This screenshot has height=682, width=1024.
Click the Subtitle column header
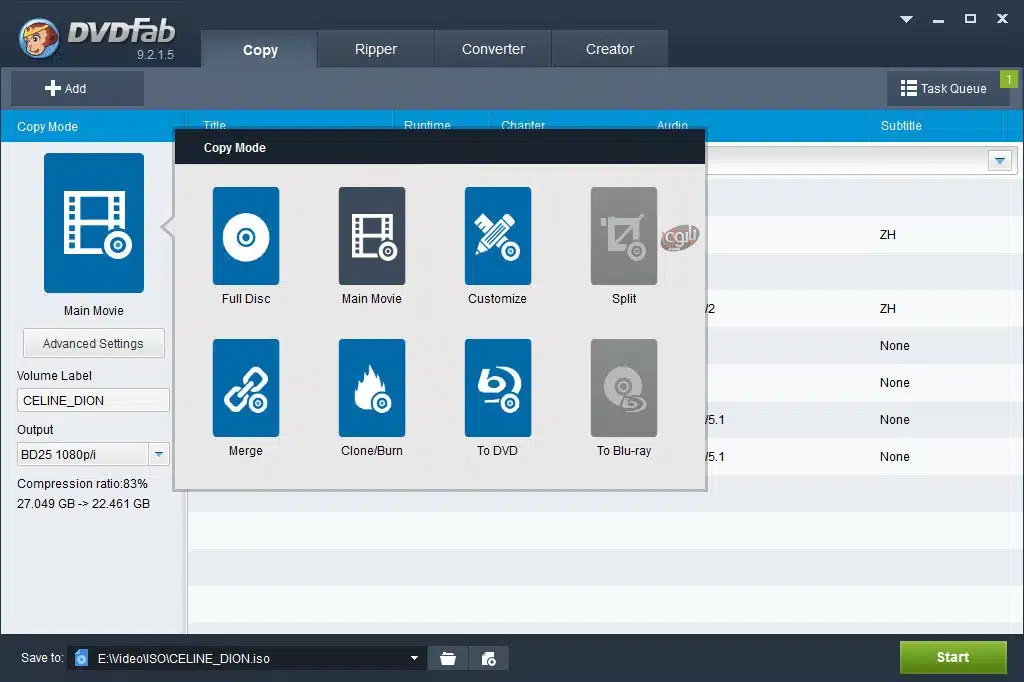click(901, 125)
